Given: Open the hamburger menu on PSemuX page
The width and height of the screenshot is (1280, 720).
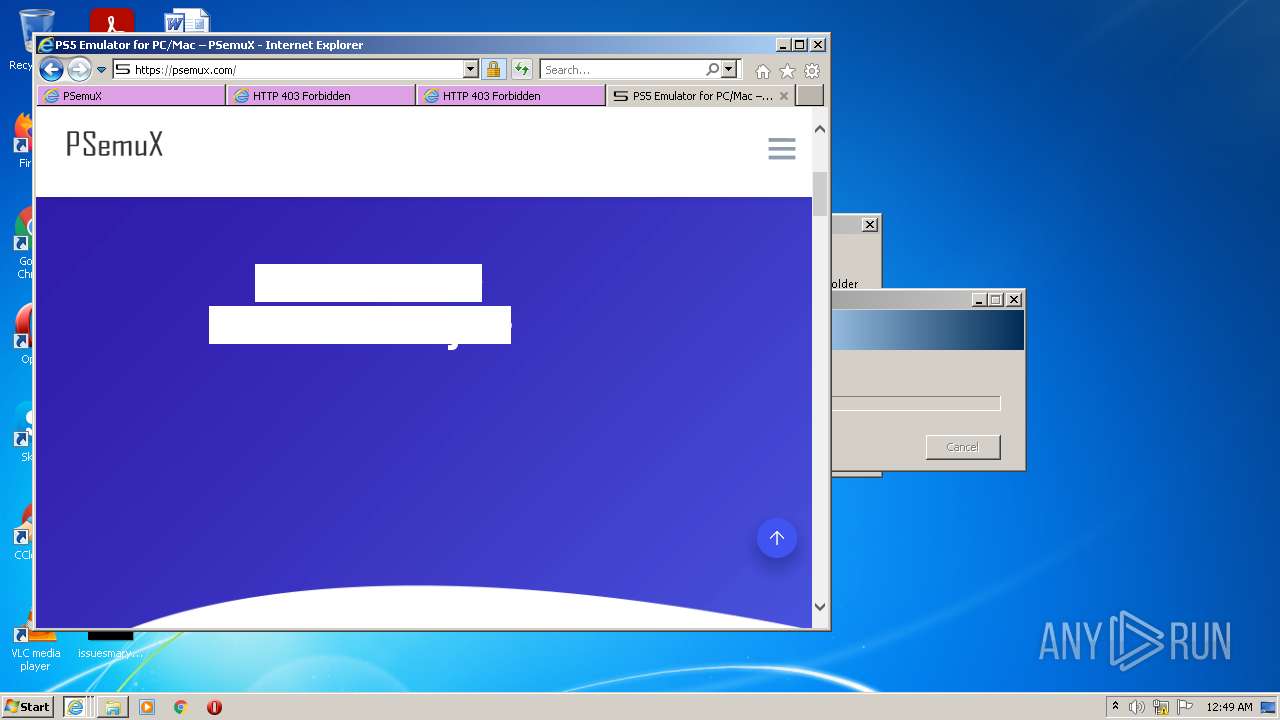Looking at the screenshot, I should pyautogui.click(x=782, y=148).
